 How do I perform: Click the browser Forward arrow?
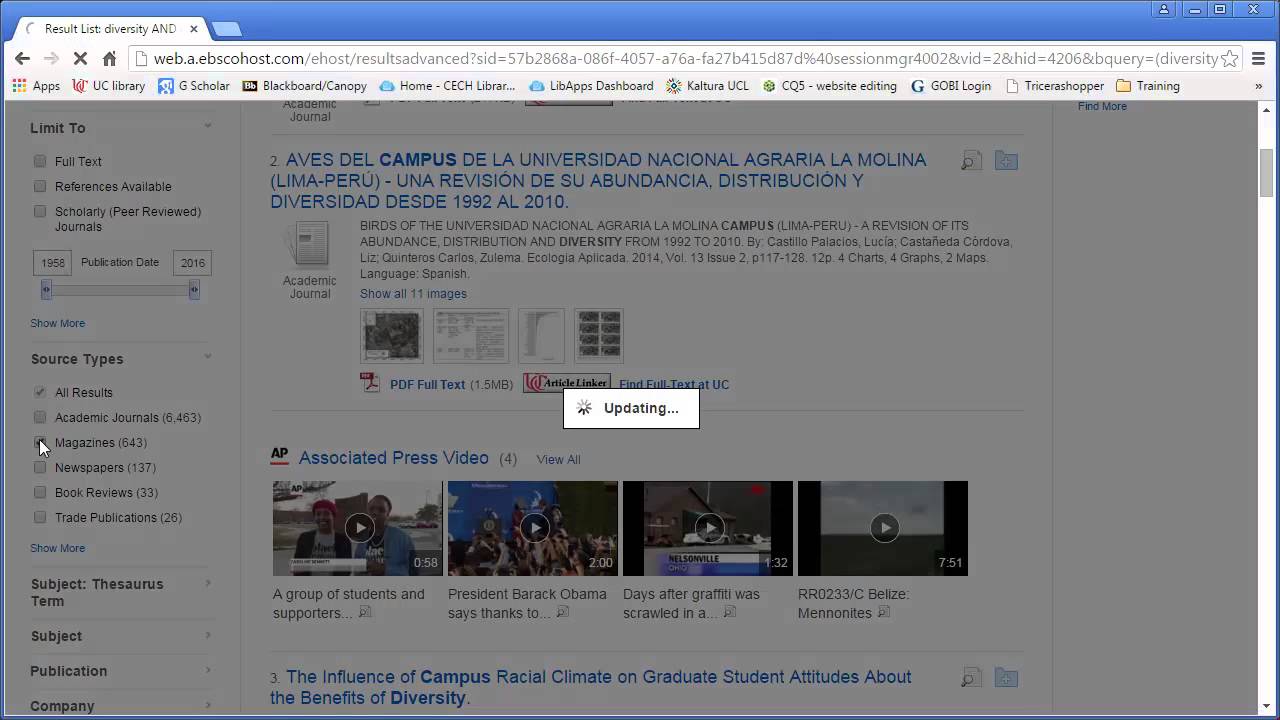point(51,58)
